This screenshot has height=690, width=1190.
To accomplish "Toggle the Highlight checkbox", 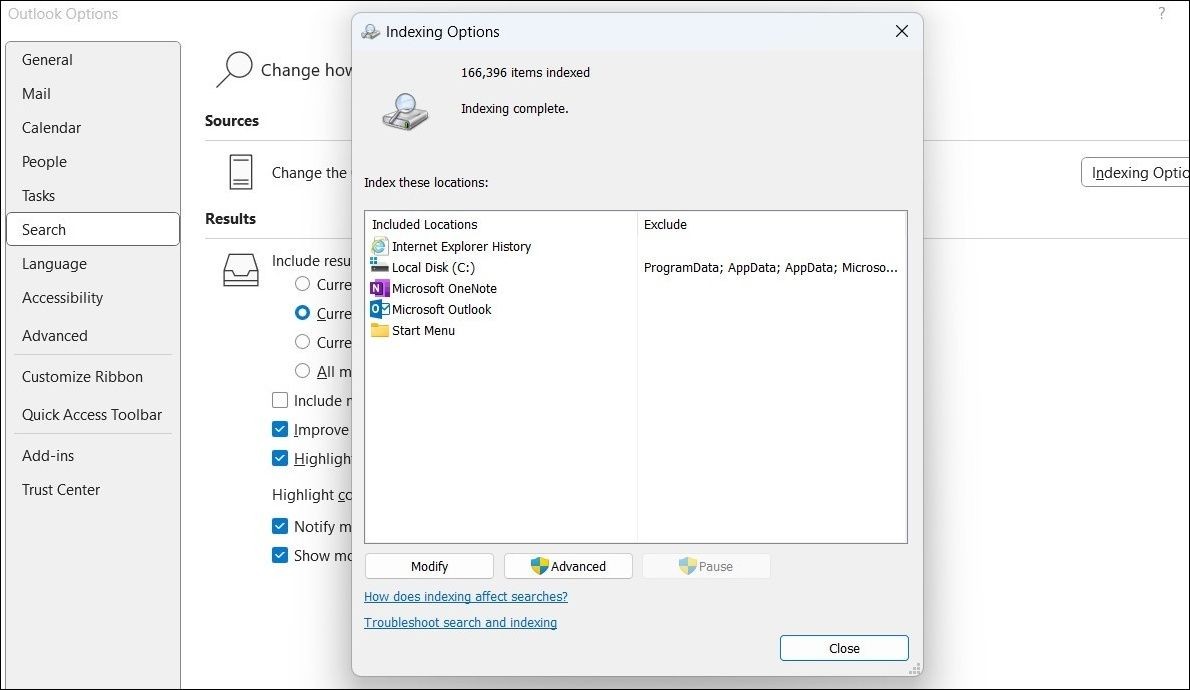I will point(280,458).
